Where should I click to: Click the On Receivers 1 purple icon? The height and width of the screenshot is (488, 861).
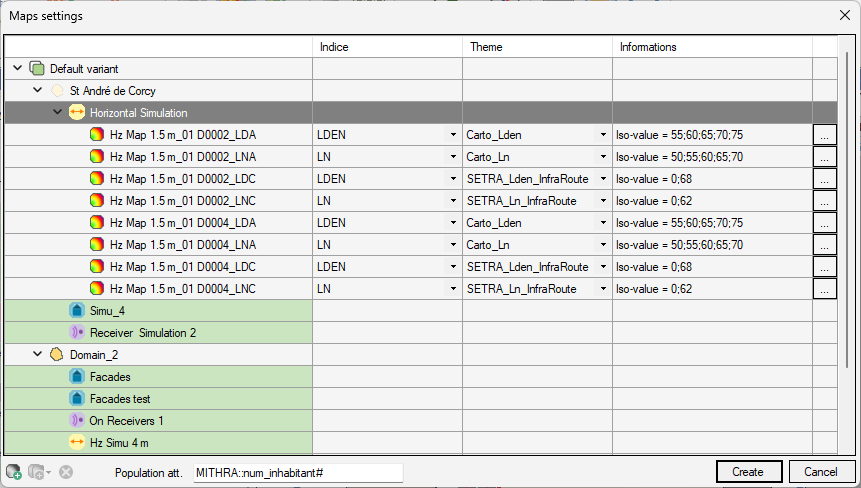(77, 420)
